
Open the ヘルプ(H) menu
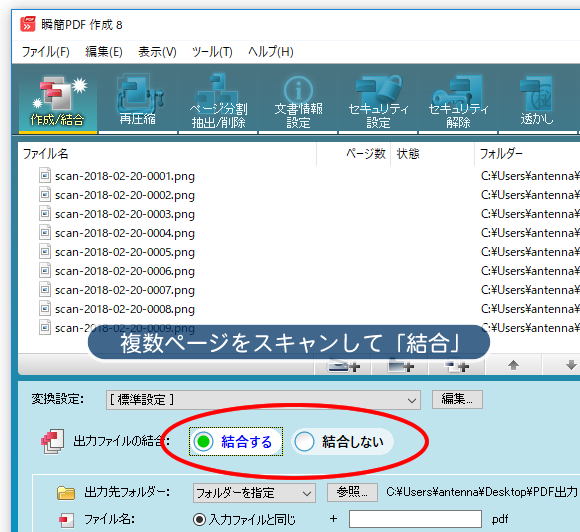point(271,52)
